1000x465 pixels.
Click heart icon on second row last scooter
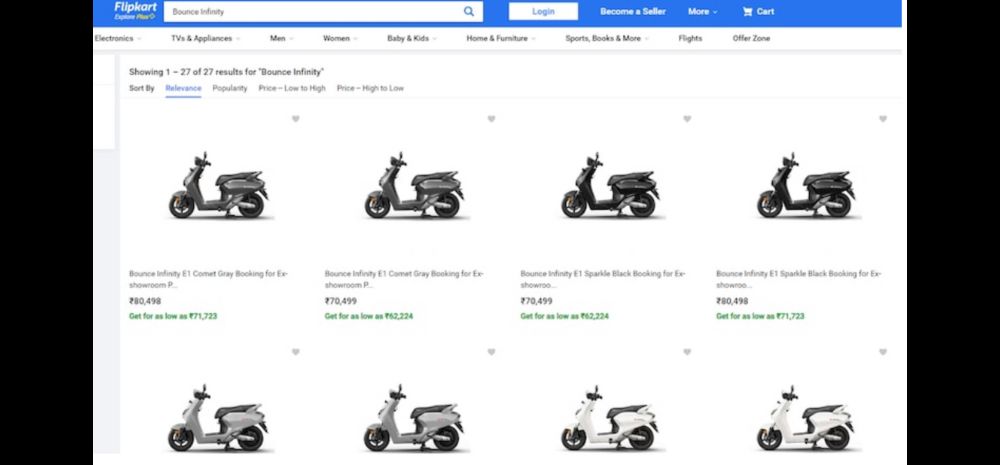pos(883,352)
